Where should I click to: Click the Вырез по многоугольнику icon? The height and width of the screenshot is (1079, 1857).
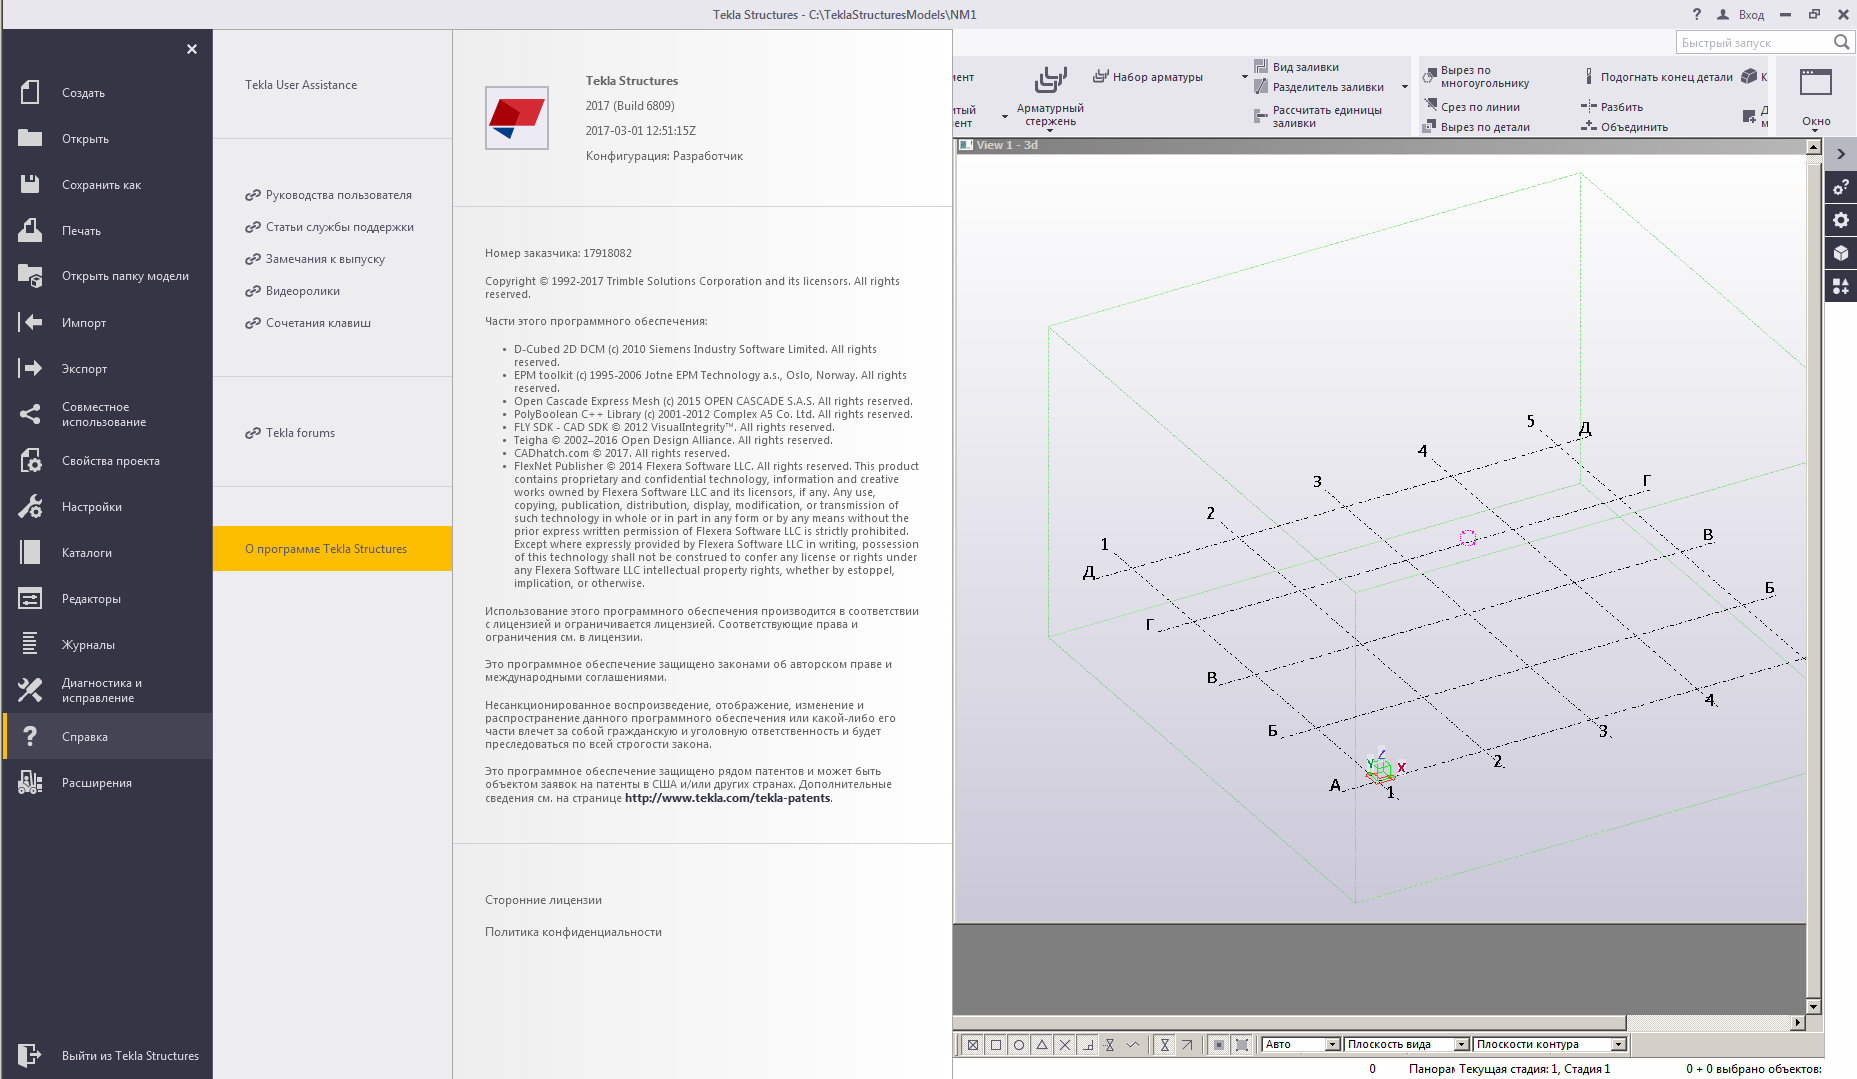click(x=1430, y=76)
